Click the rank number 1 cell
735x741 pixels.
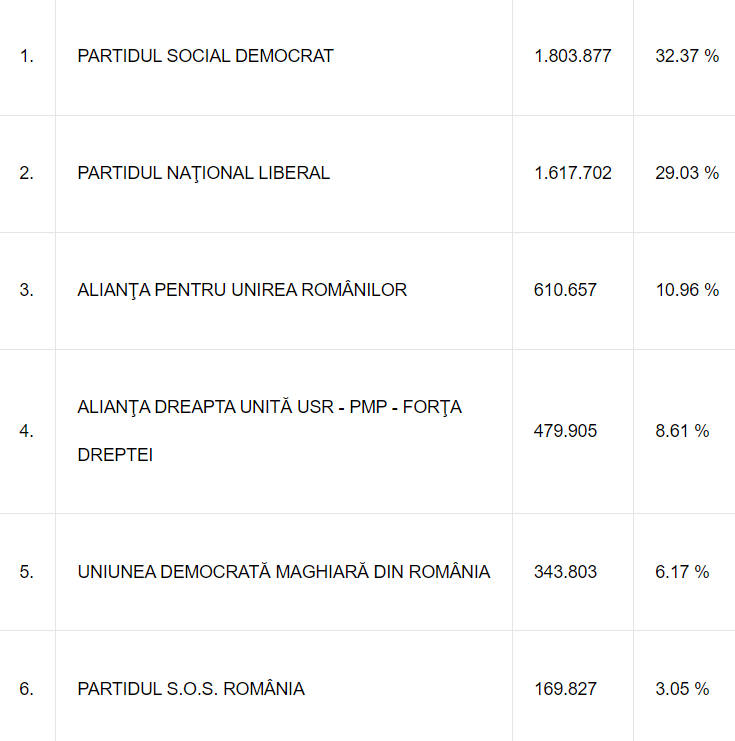(26, 56)
